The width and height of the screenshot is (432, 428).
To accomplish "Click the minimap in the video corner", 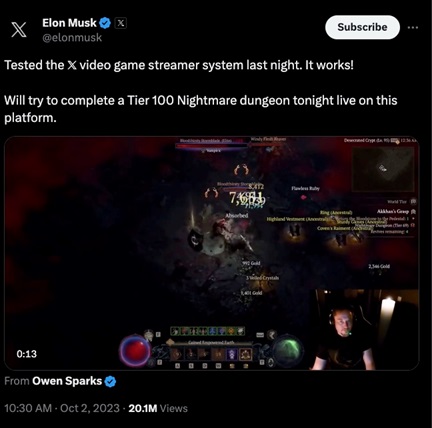I will pyautogui.click(x=383, y=169).
